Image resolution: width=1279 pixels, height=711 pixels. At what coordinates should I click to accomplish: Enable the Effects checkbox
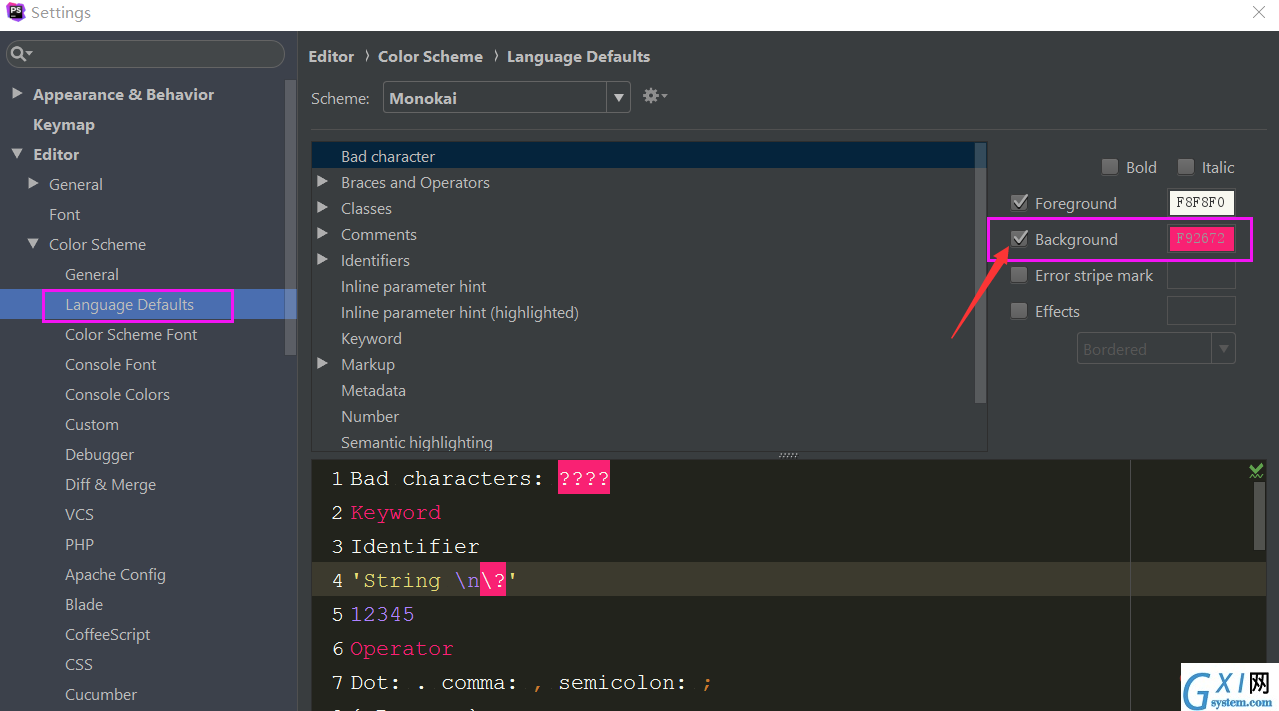coord(1019,311)
